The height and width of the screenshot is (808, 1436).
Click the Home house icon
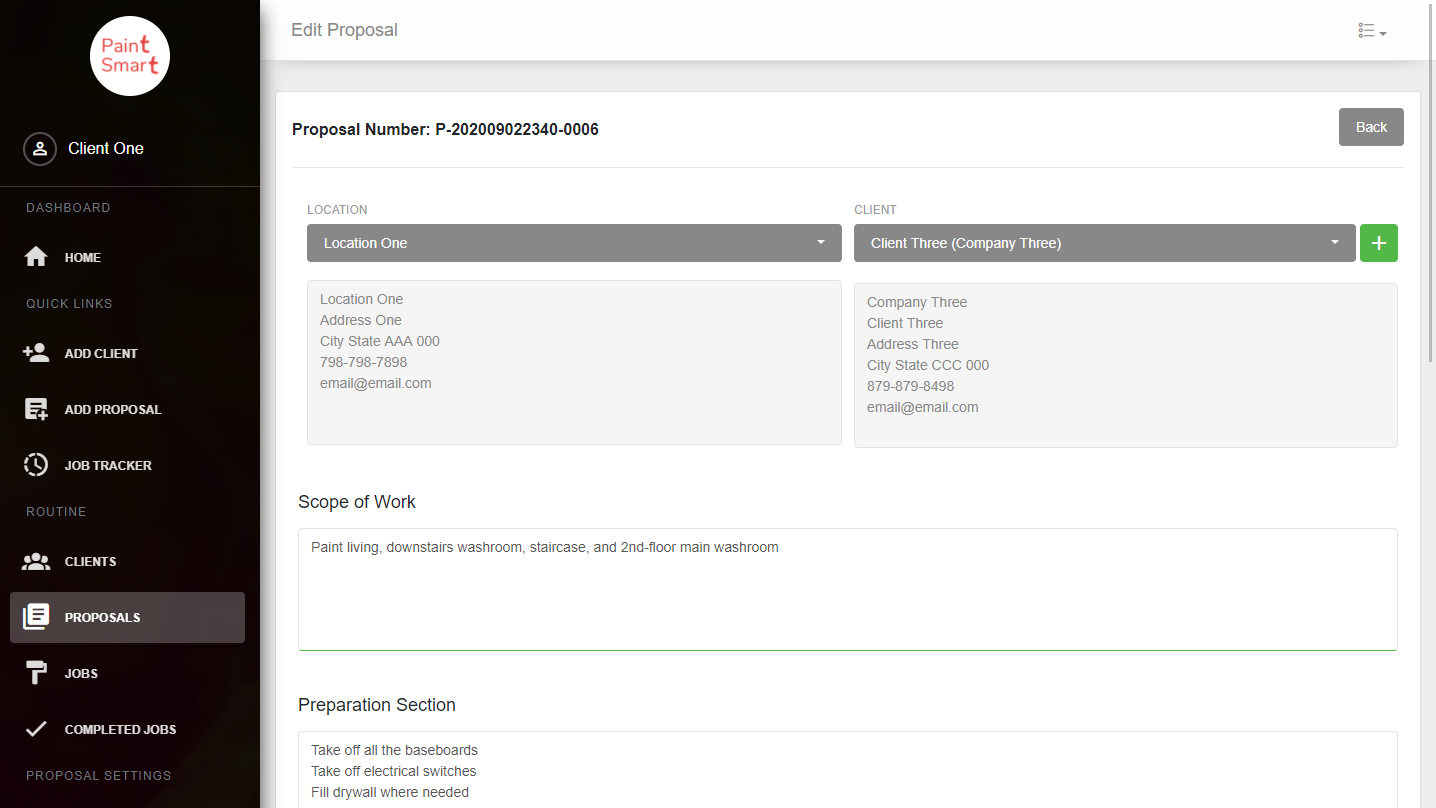(x=36, y=257)
